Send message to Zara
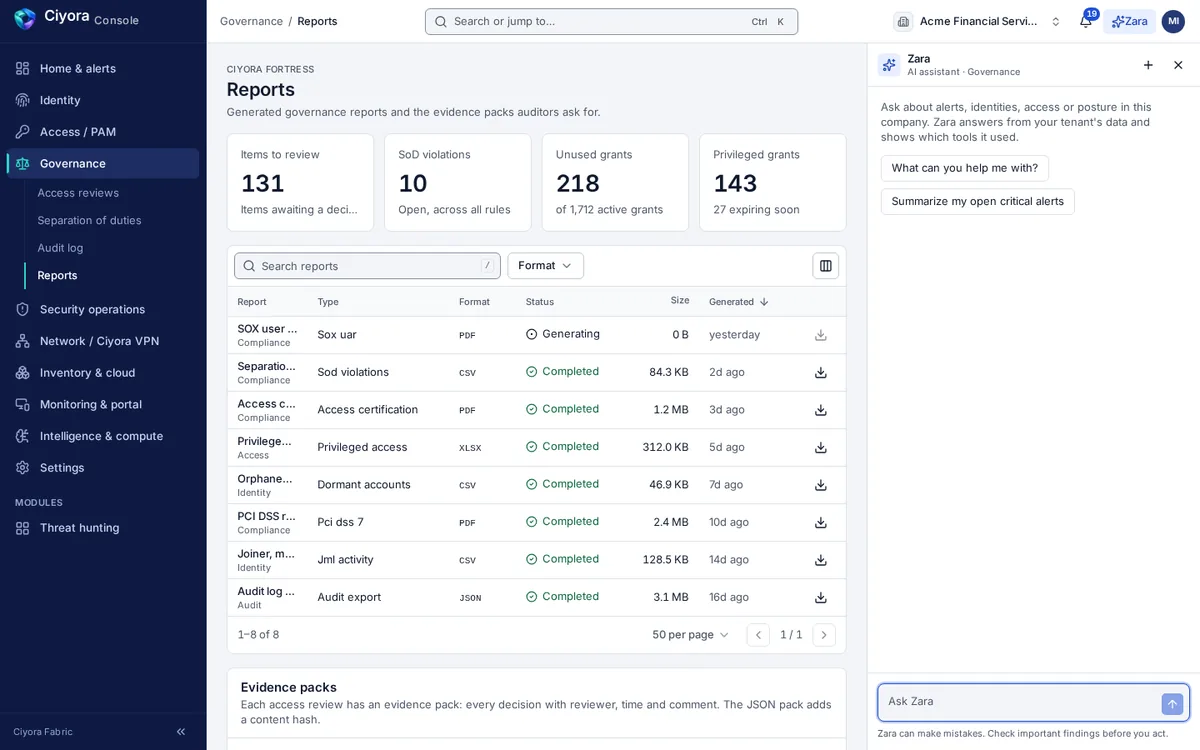The height and width of the screenshot is (750, 1200). point(1172,704)
